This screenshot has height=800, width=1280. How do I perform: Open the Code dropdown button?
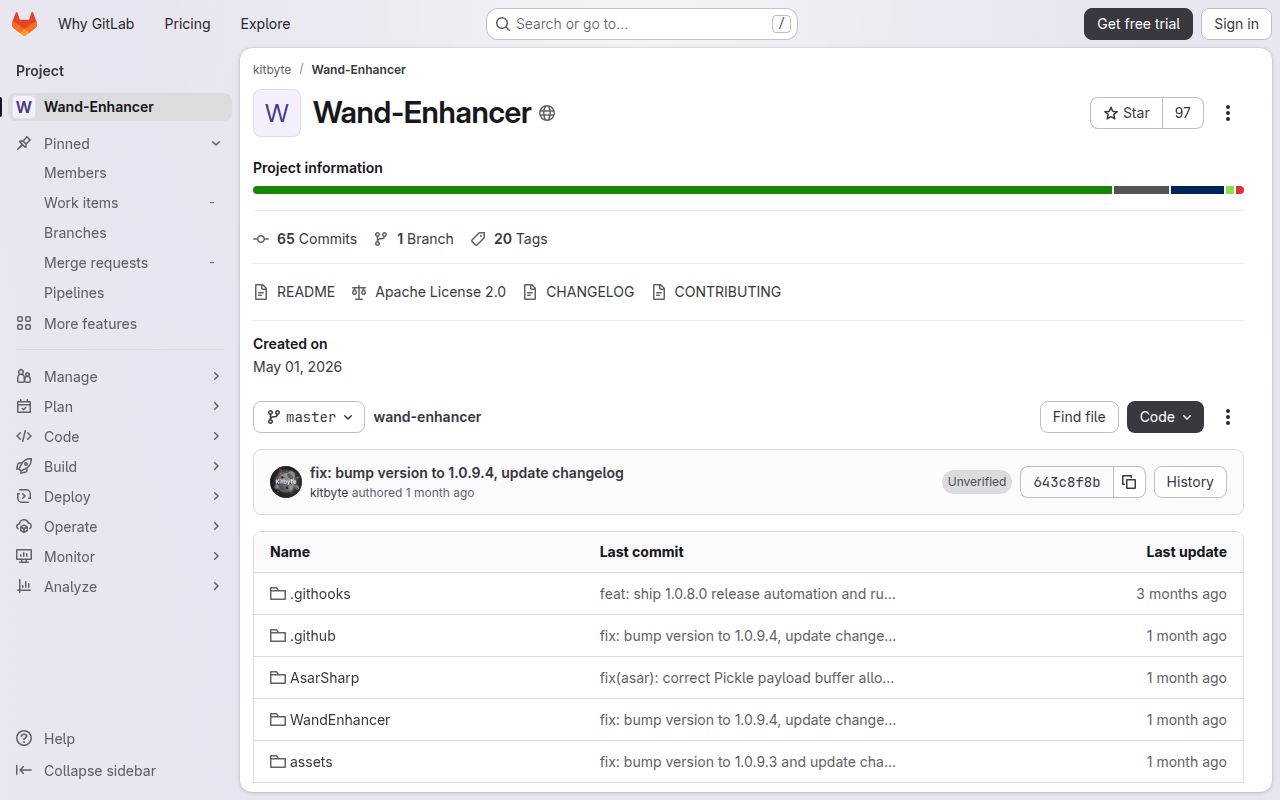tap(1165, 417)
